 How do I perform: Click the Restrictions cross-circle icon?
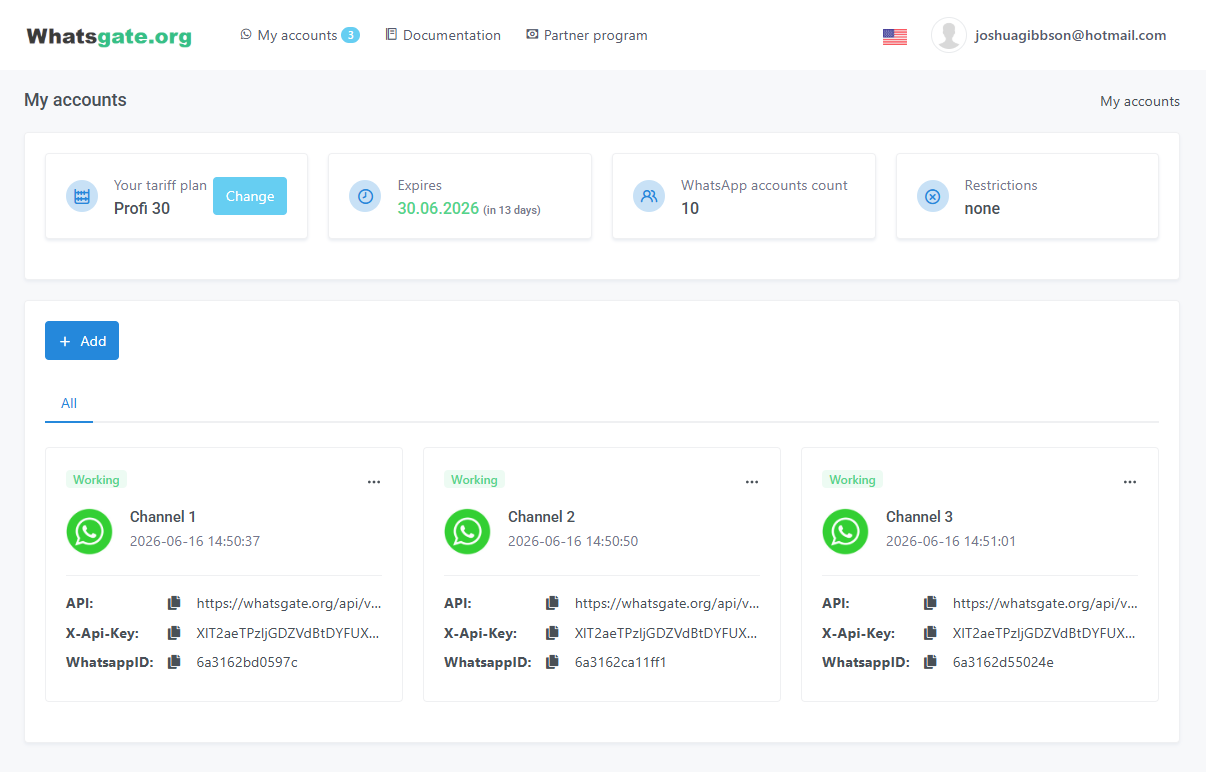click(933, 196)
